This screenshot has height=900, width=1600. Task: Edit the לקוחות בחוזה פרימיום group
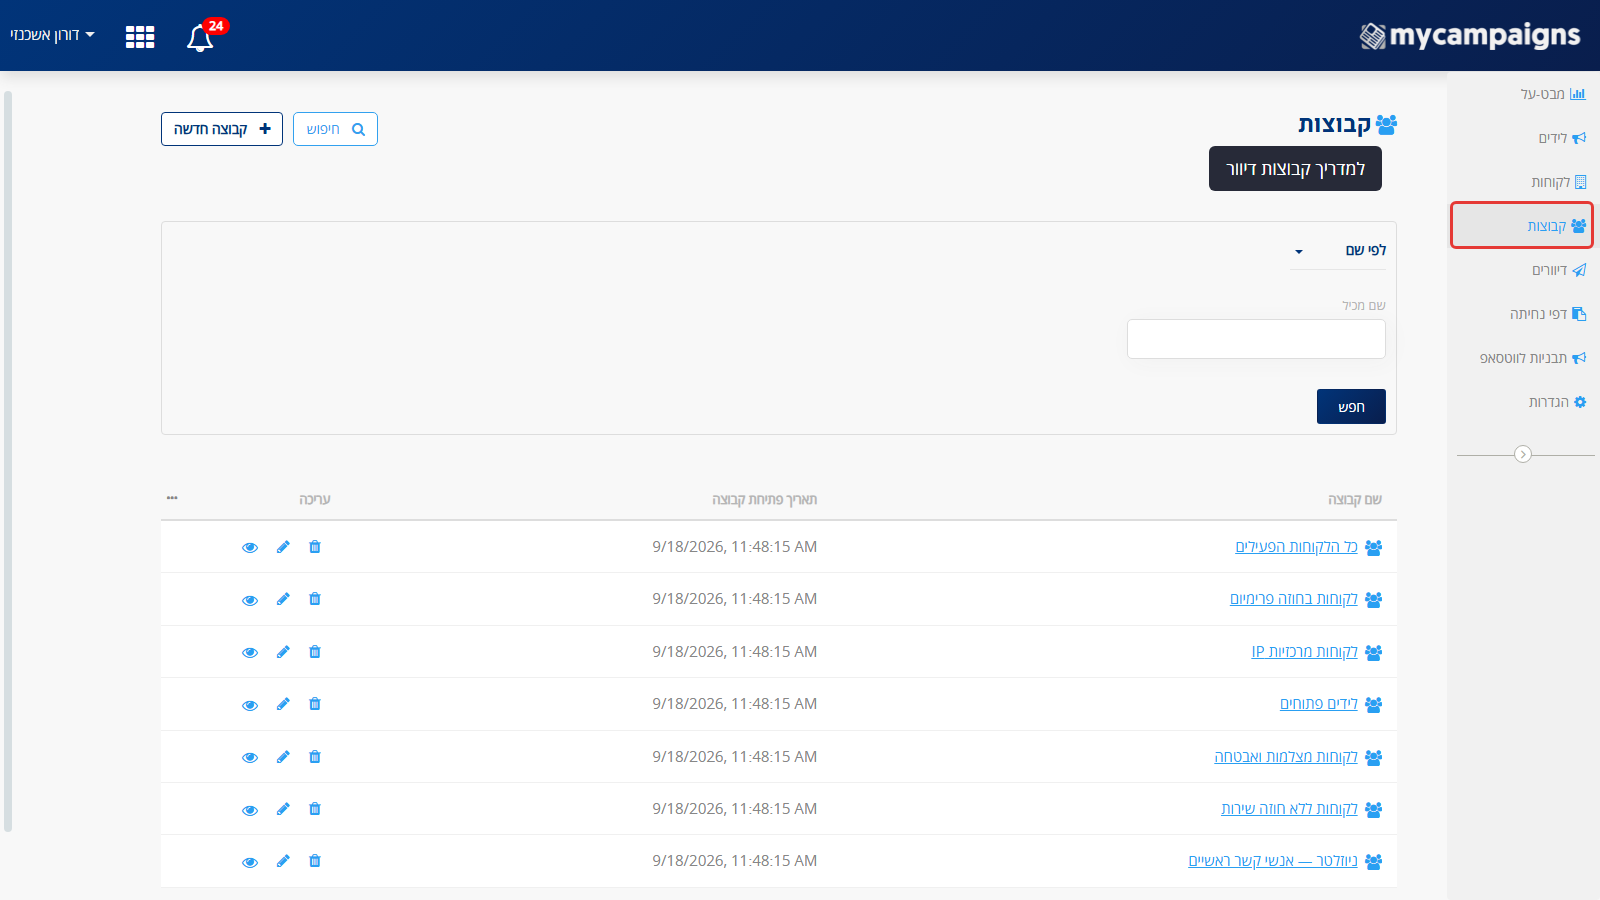(283, 599)
